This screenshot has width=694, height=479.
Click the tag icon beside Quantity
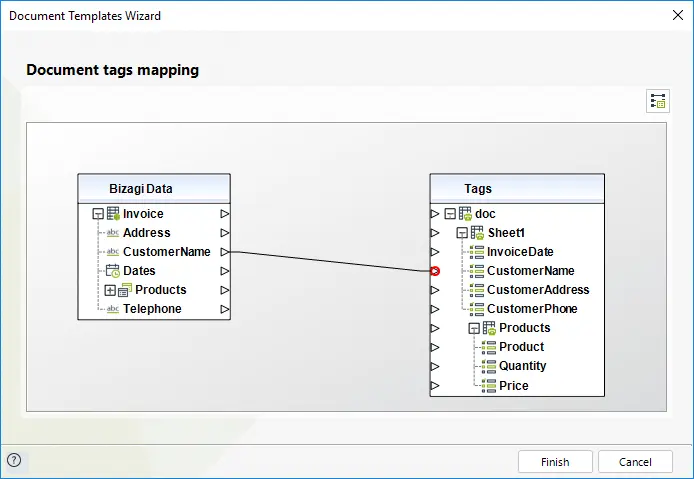click(x=489, y=366)
